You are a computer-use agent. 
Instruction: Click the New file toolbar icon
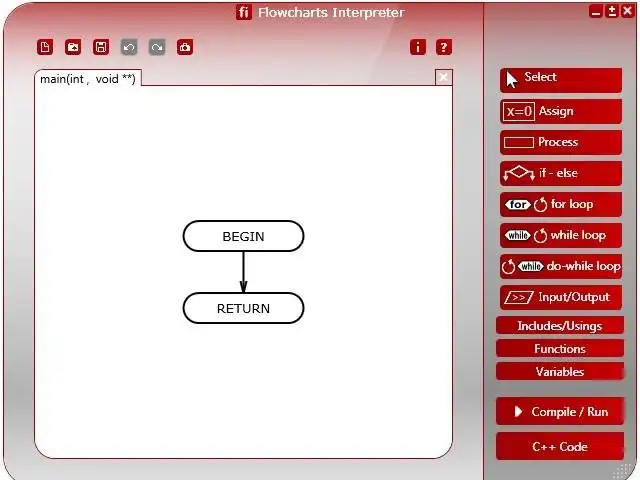(x=45, y=47)
